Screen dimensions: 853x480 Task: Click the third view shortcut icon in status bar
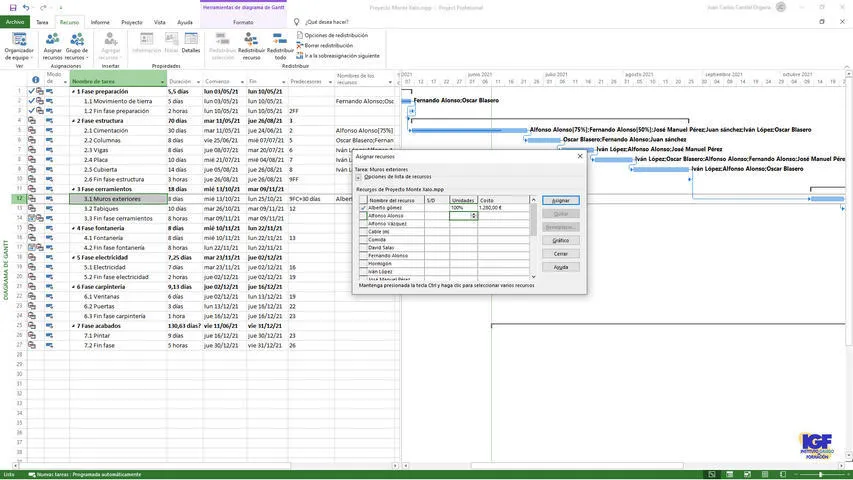pos(747,475)
